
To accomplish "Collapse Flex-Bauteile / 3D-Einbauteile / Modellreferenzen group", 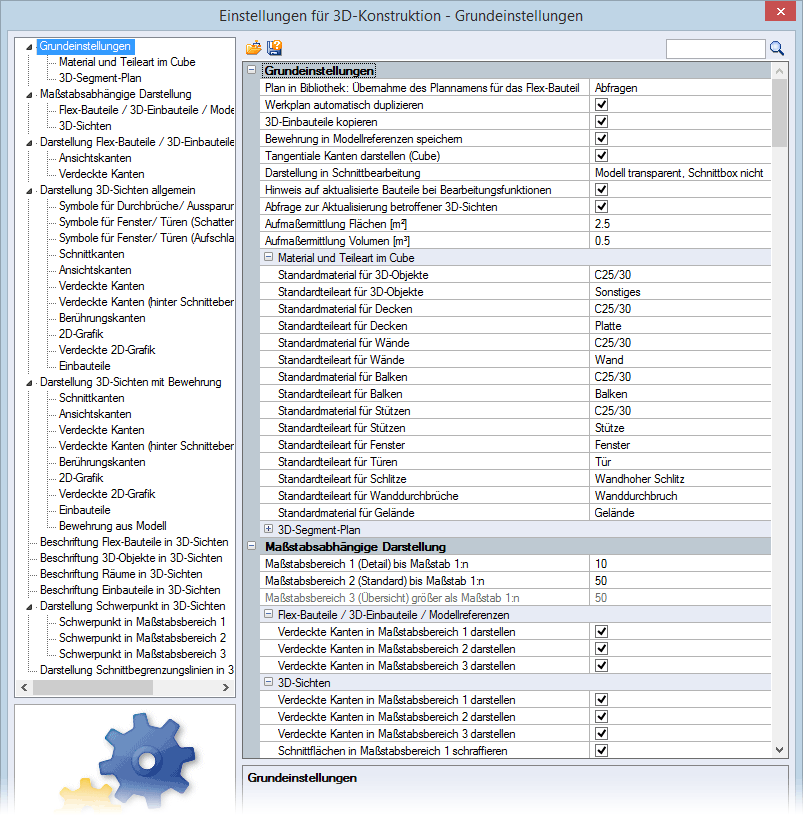I will coord(268,614).
